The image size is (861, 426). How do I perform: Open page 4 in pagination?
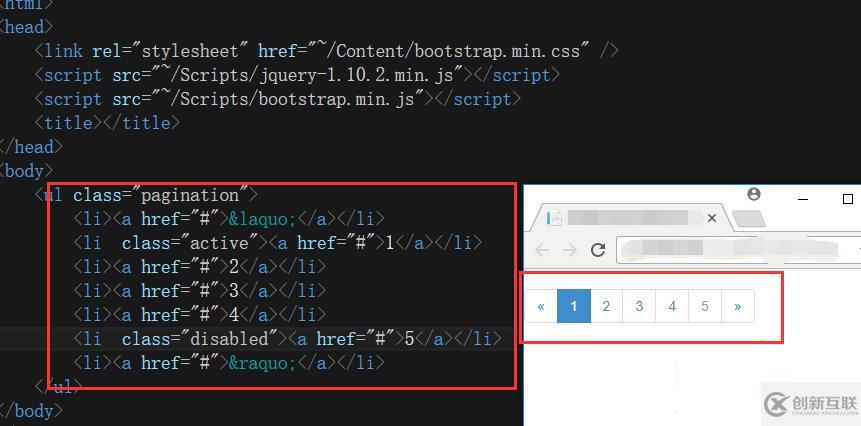coord(672,306)
